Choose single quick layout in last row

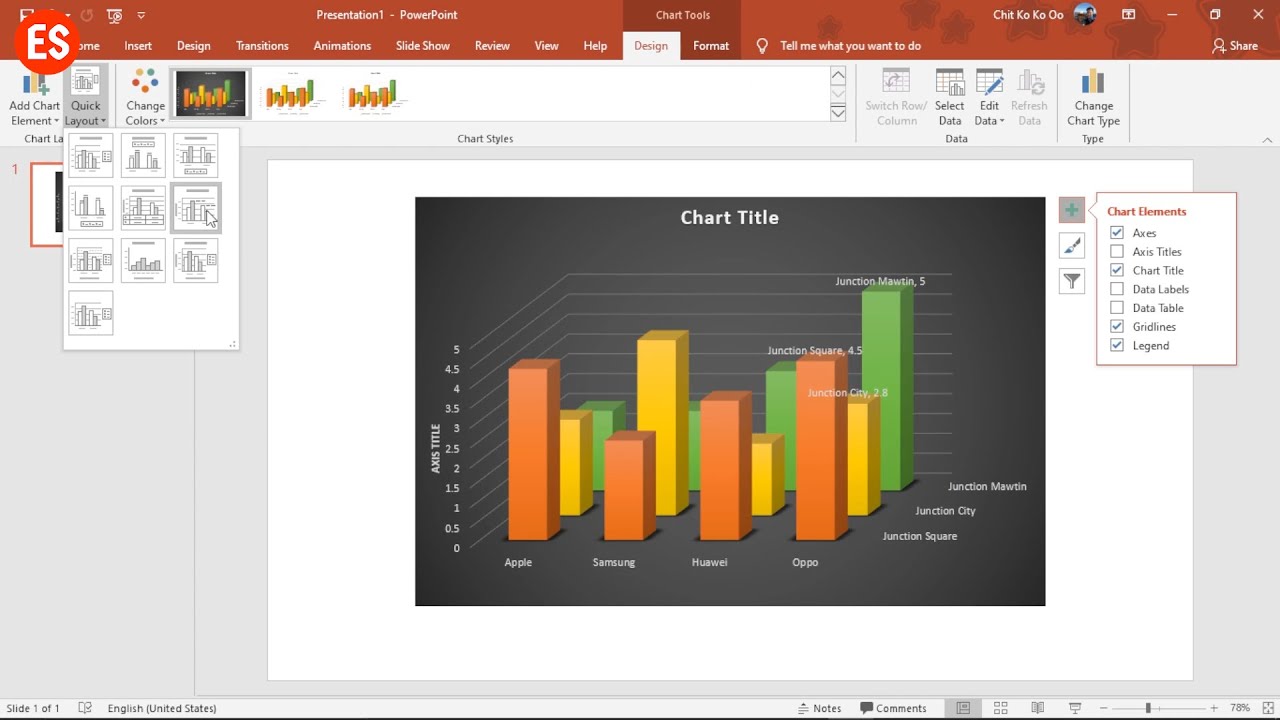pos(91,312)
